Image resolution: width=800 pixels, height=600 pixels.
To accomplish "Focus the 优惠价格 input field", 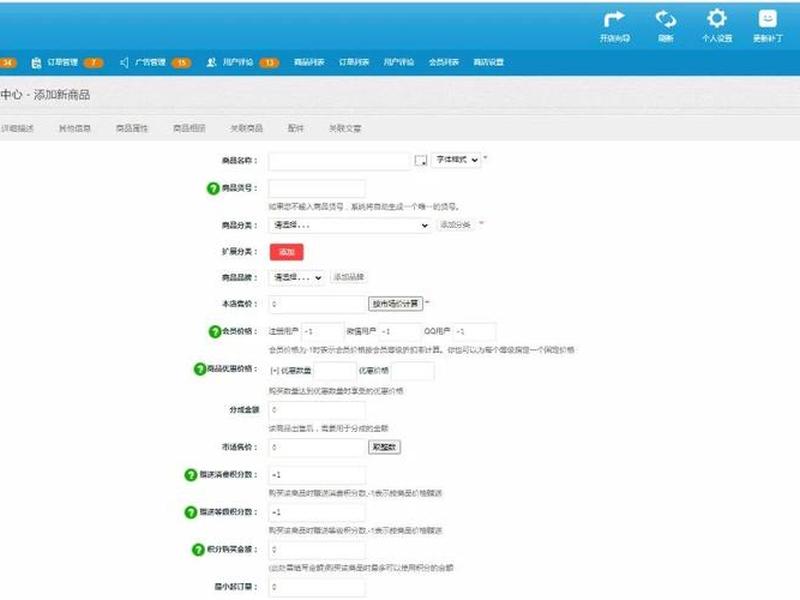I will 413,371.
